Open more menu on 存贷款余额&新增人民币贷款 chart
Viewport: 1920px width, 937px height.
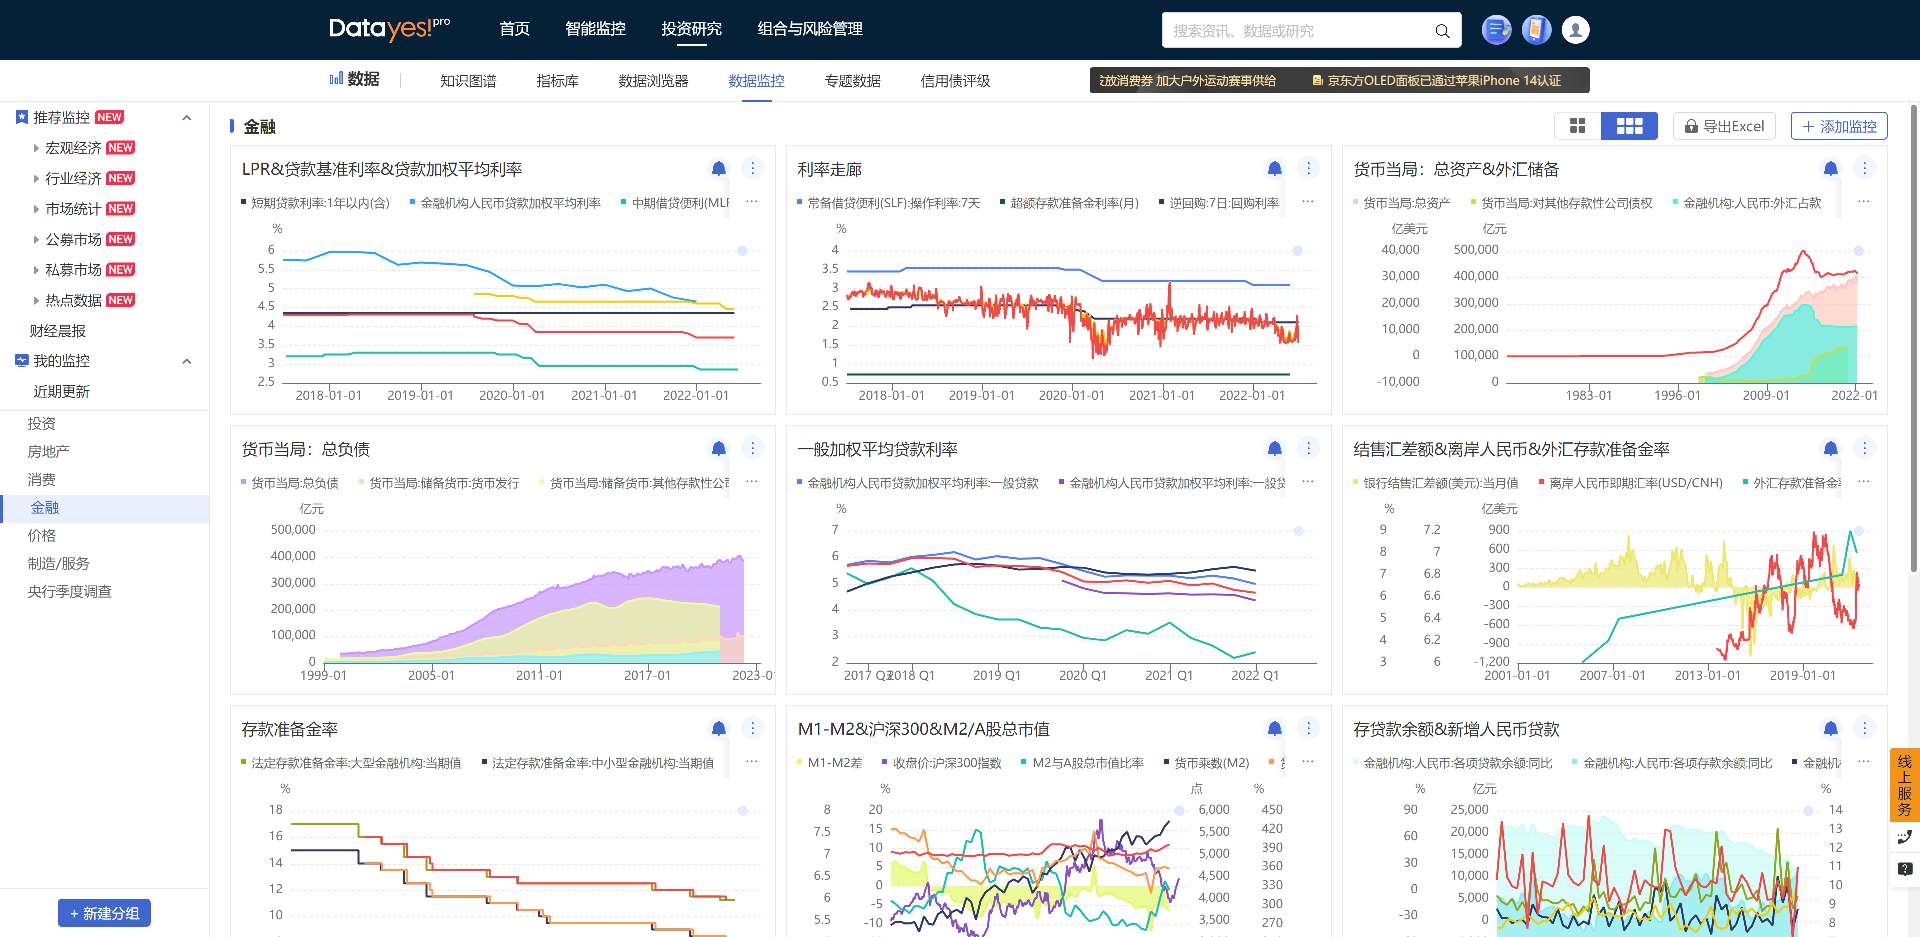coord(1864,728)
